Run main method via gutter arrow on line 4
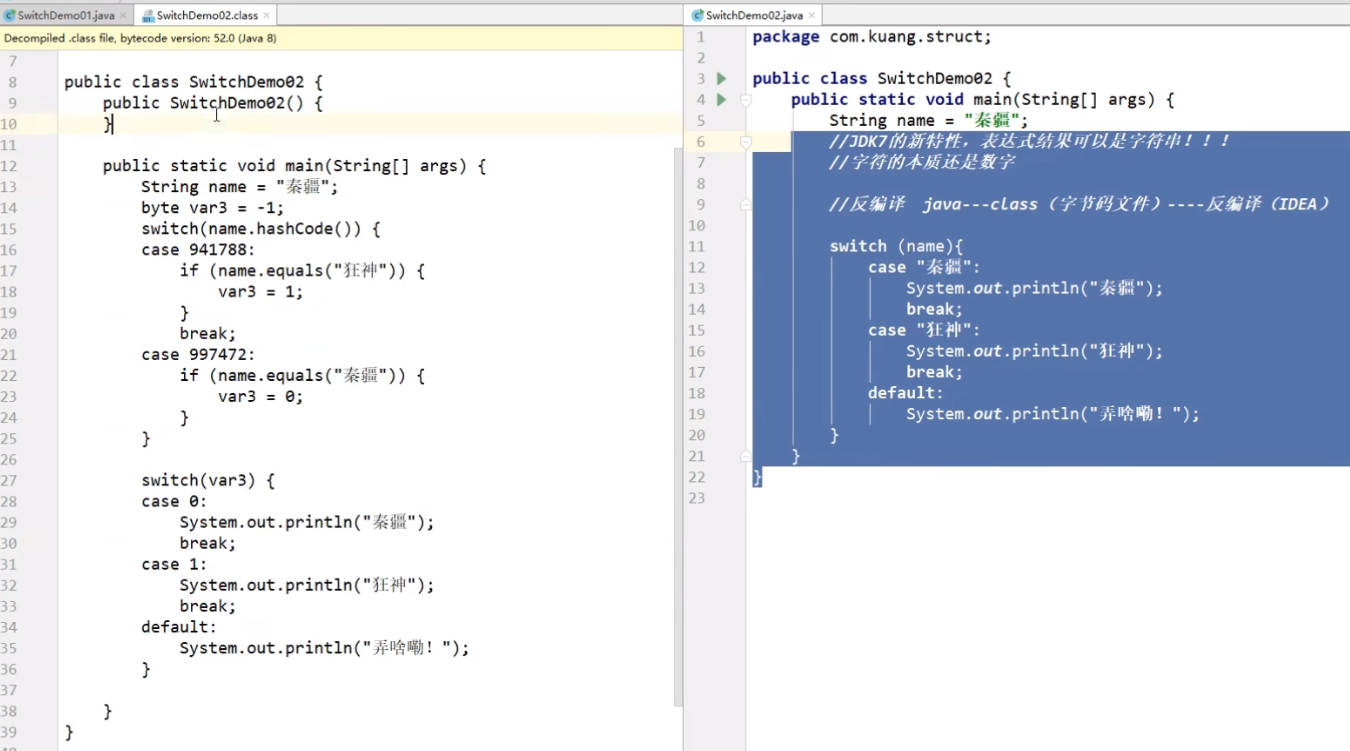Viewport: 1350px width, 751px height. click(721, 99)
